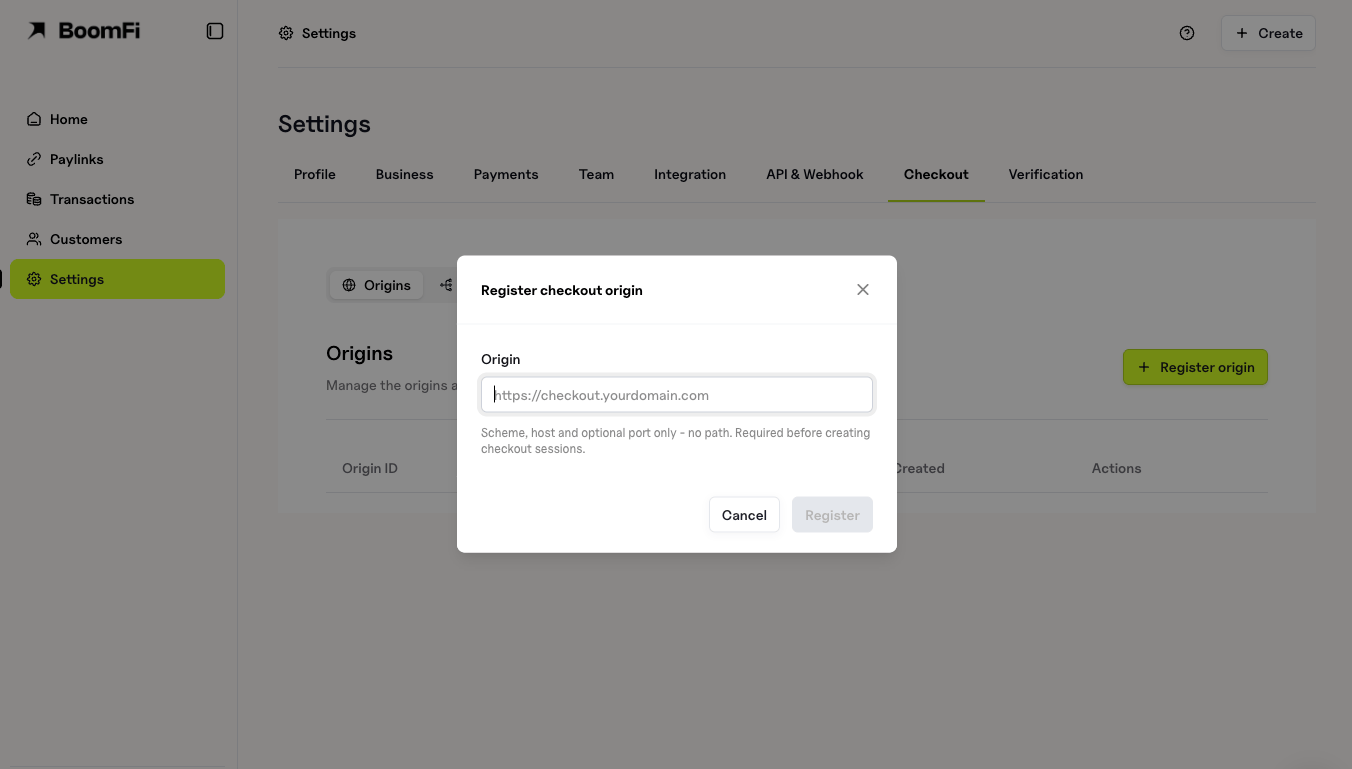Go to Paylinks in the sidebar
The image size is (1352, 769).
click(118, 159)
